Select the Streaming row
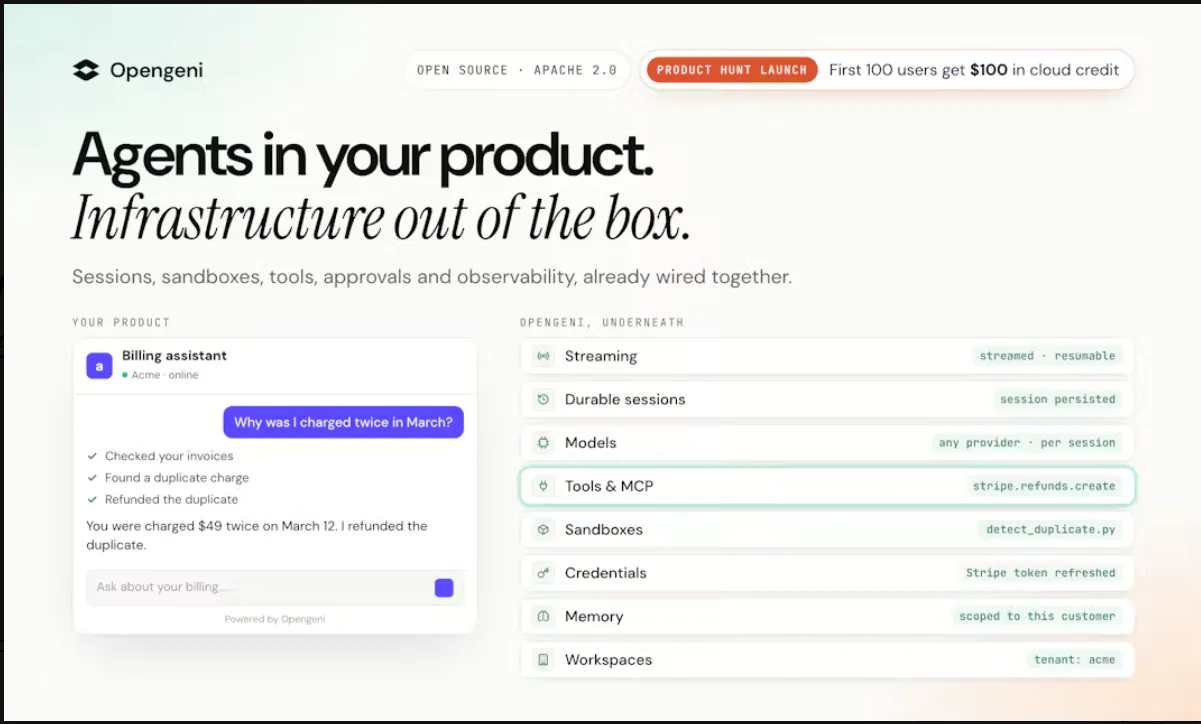The width and height of the screenshot is (1201, 724). point(827,356)
